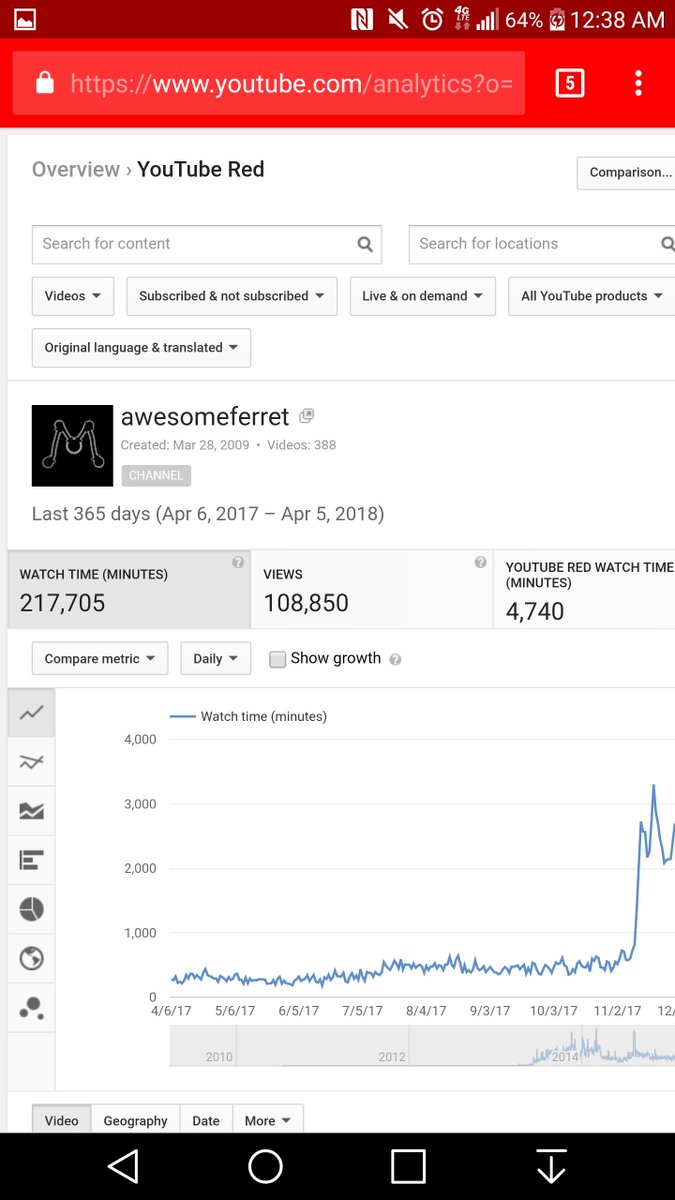Tap the Android home navigation button
Image resolution: width=675 pixels, height=1200 pixels.
coord(265,1166)
